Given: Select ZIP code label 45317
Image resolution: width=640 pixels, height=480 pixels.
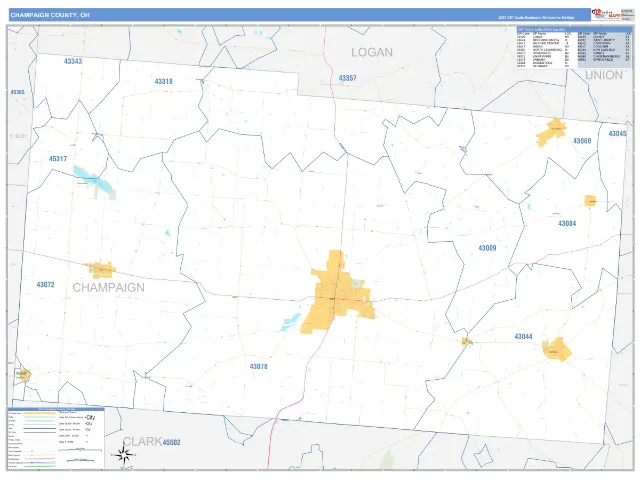Looking at the screenshot, I should tap(58, 159).
